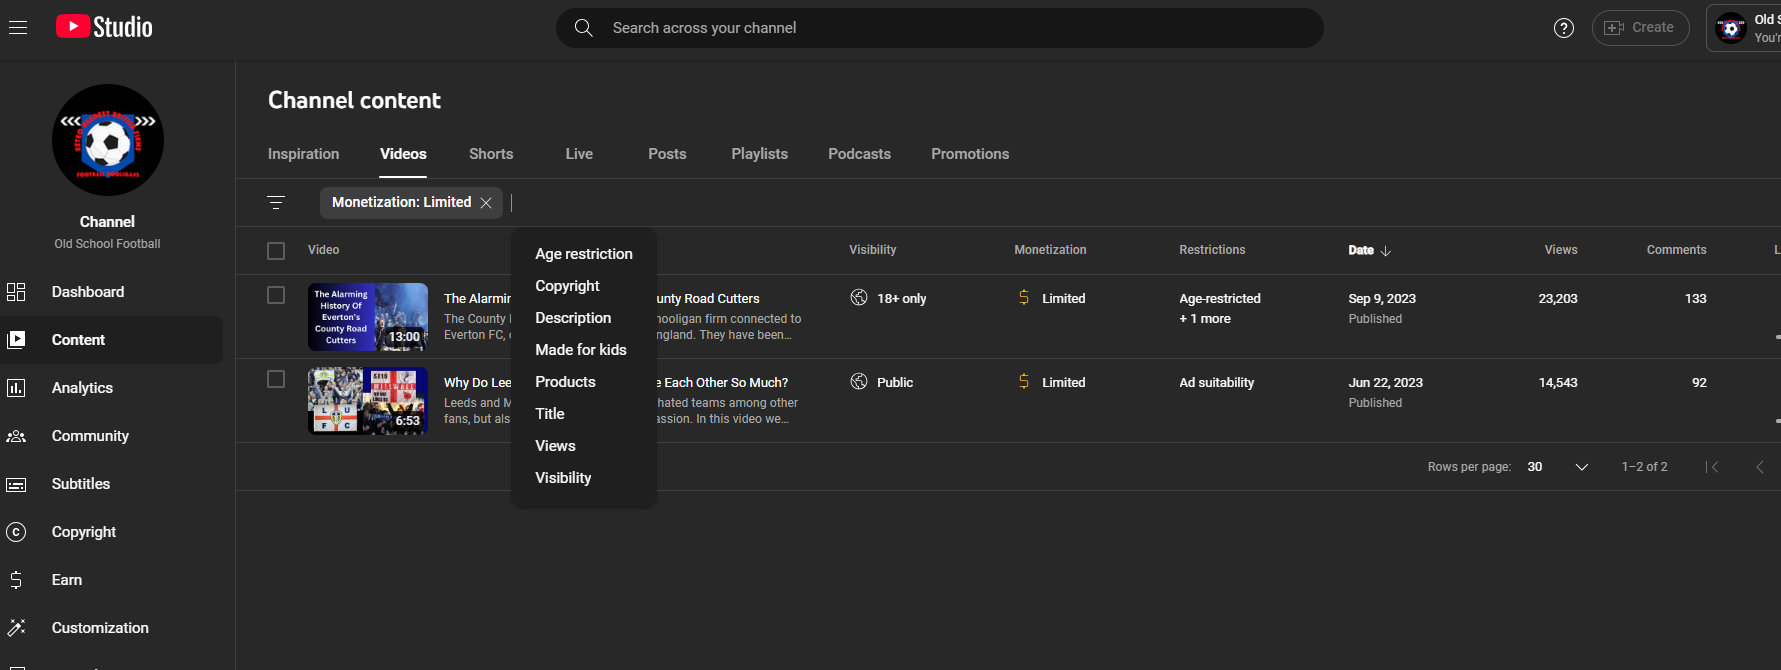
Task: Open the Help question mark icon
Action: 1564,28
